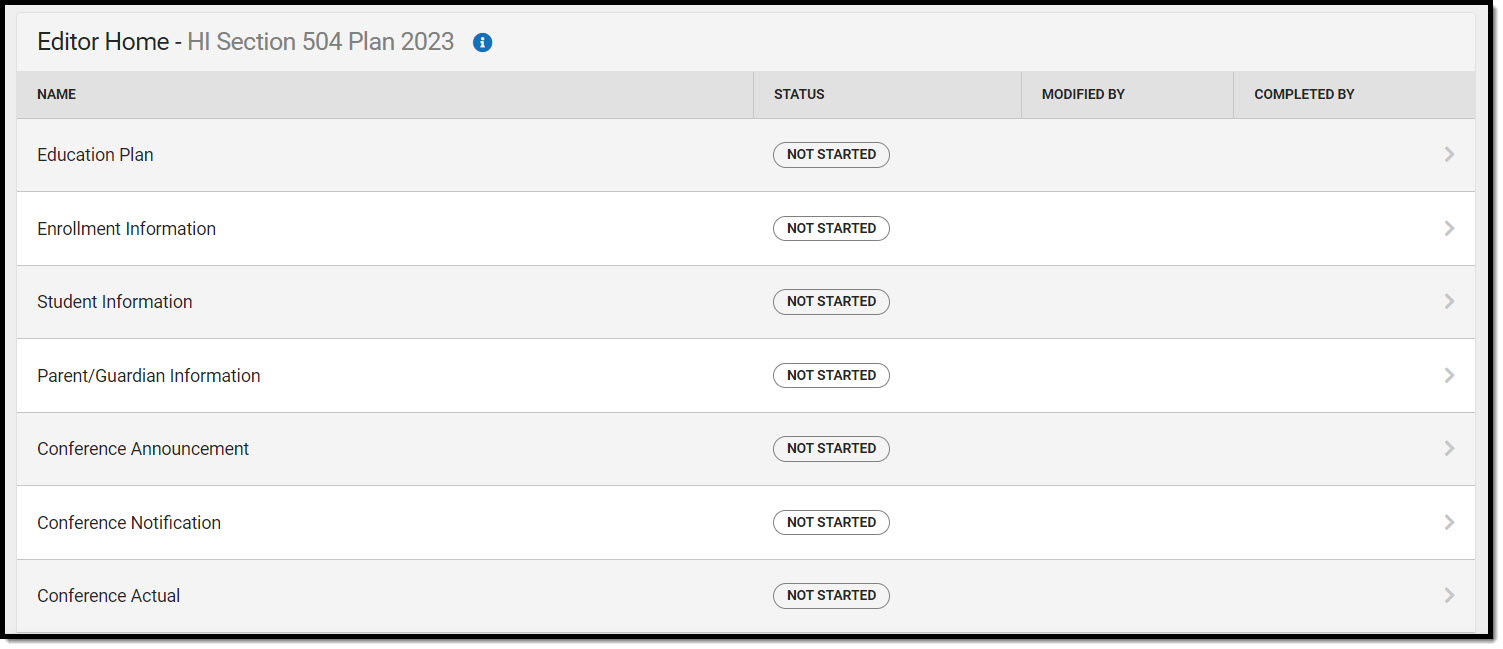Click the Conference Notification row arrow
The height and width of the screenshot is (649, 1503).
tap(1449, 523)
